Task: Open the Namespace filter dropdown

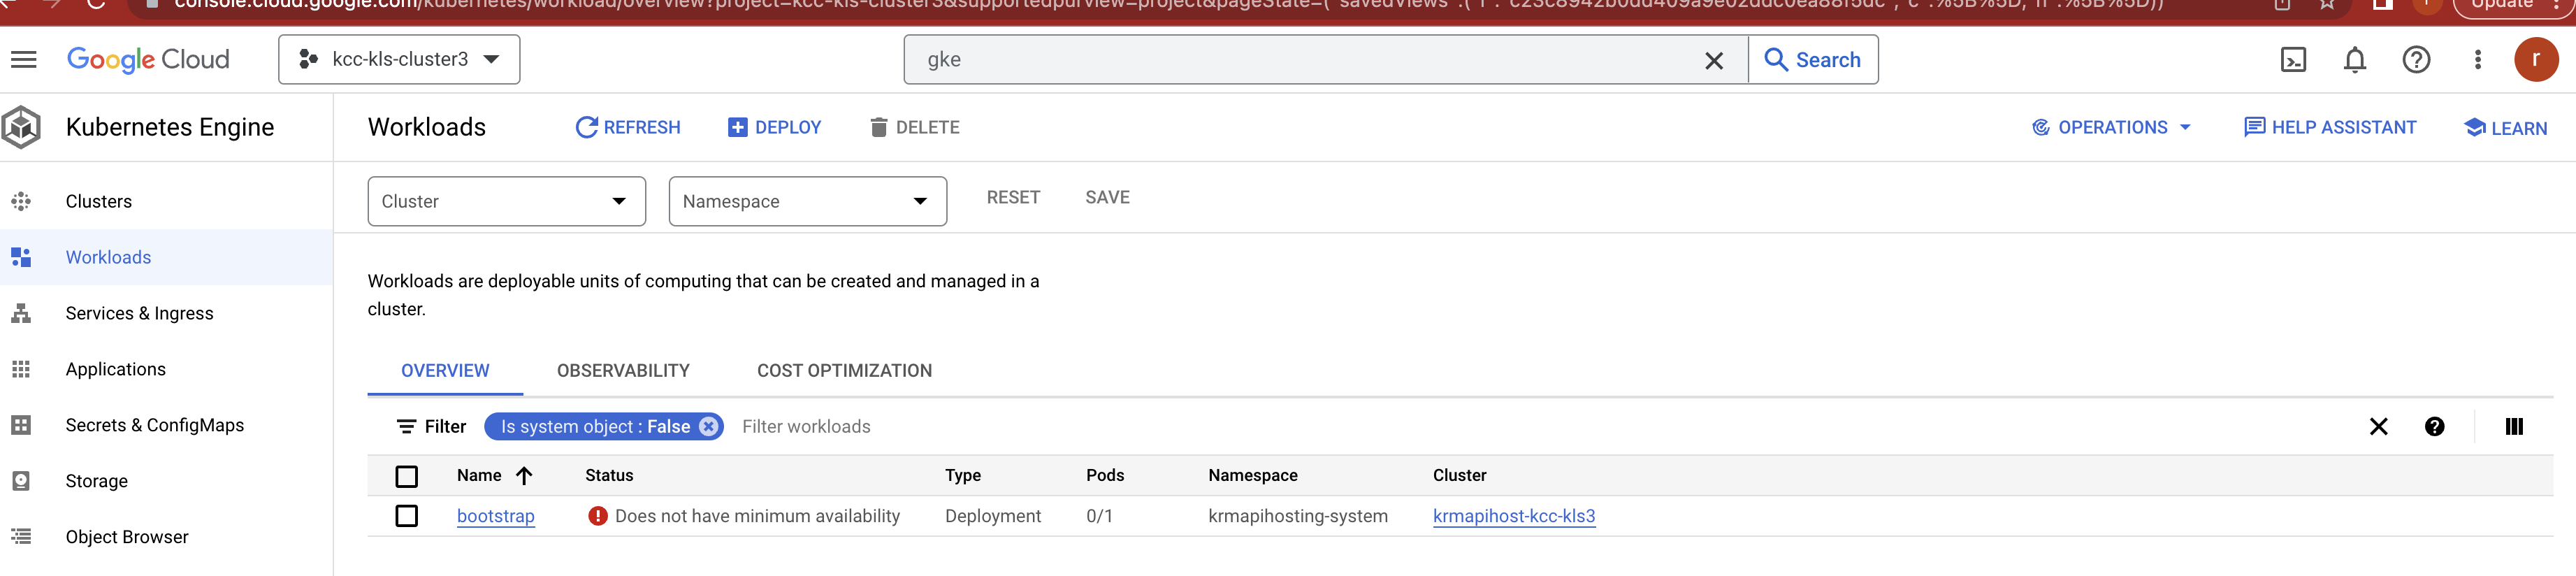Action: [806, 201]
